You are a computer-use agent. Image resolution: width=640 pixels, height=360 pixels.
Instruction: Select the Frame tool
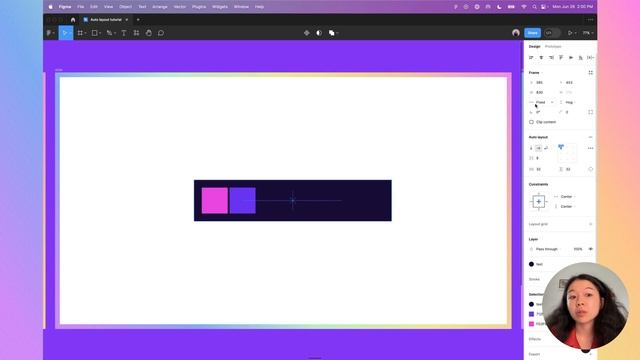coord(80,33)
